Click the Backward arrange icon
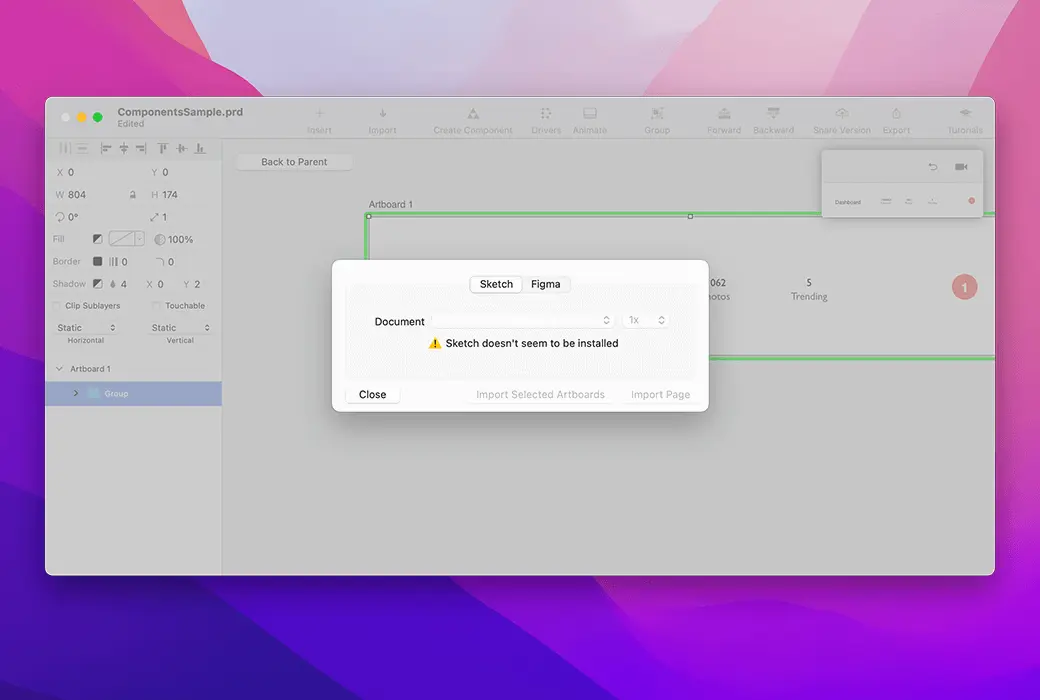The width and height of the screenshot is (1040, 700). tap(773, 113)
